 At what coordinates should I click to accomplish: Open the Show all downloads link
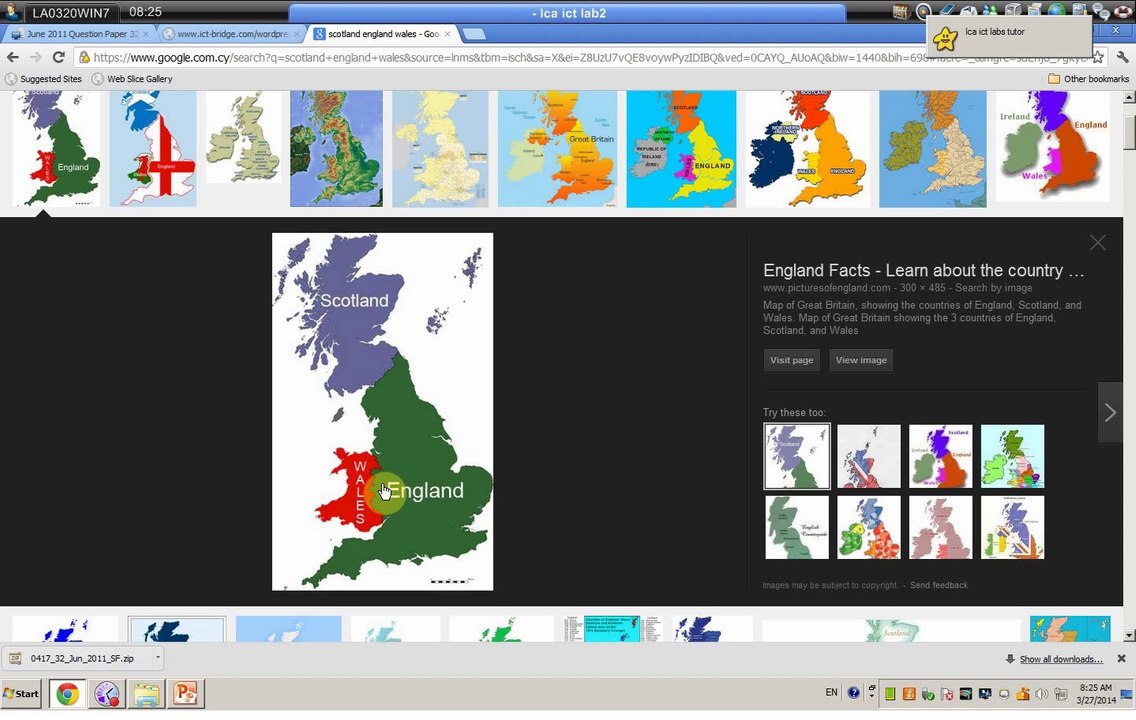click(1060, 659)
